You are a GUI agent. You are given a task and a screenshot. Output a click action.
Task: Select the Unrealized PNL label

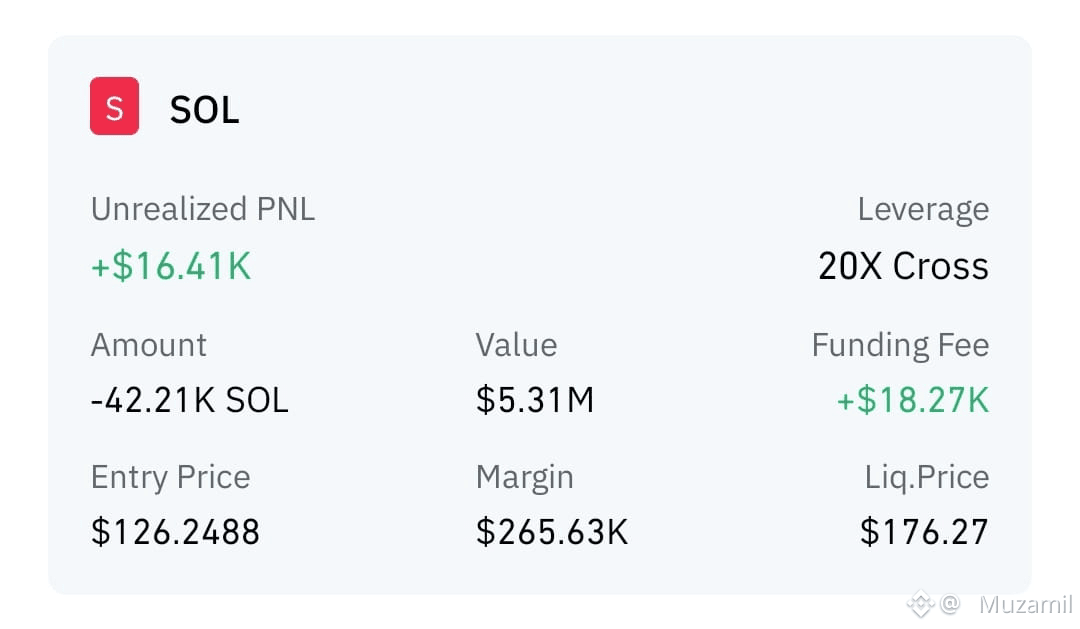pyautogui.click(x=202, y=209)
